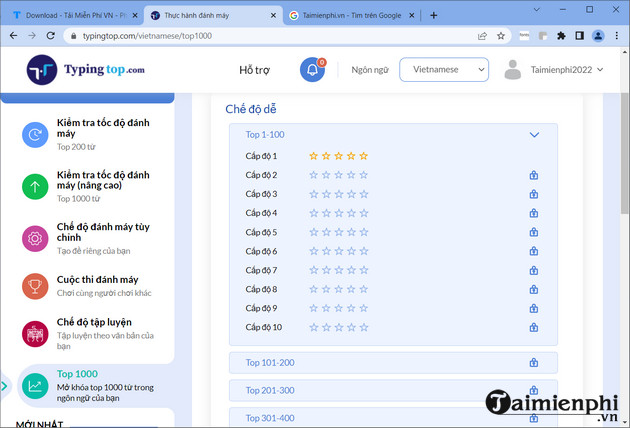The height and width of the screenshot is (428, 630).
Task: Click the typing speed test clock icon
Action: tap(35, 135)
